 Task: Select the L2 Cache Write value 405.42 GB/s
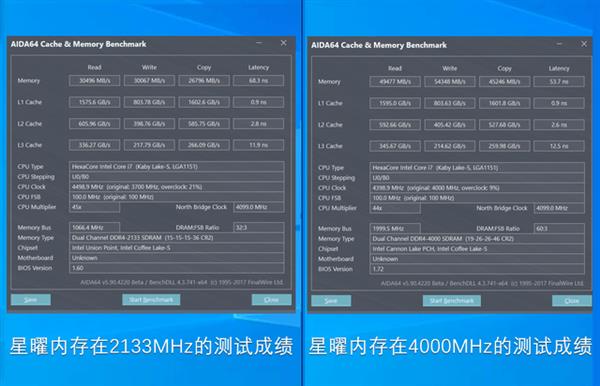click(x=450, y=125)
